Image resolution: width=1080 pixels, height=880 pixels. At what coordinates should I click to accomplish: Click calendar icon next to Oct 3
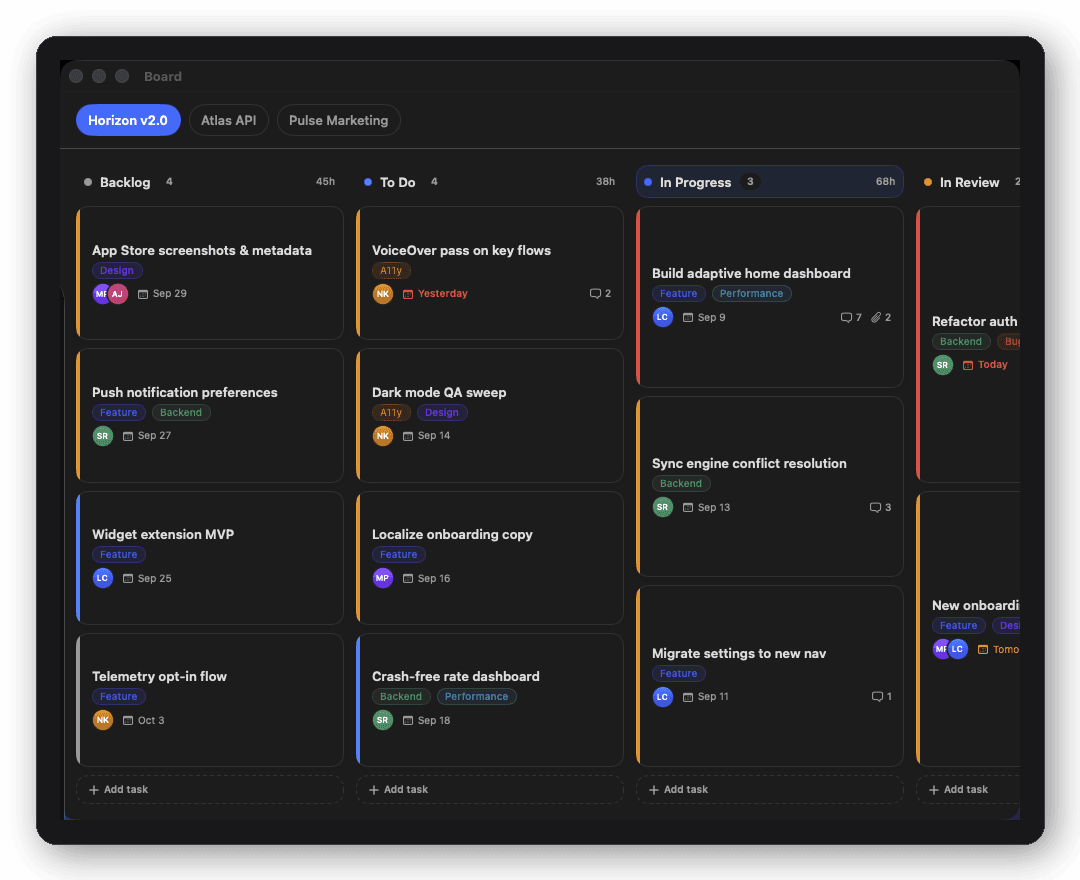[x=128, y=720]
